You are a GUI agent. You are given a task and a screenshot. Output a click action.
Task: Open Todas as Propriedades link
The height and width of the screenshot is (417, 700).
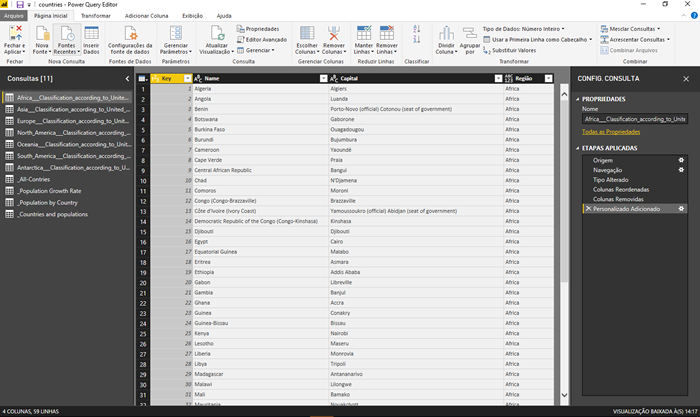pyautogui.click(x=611, y=132)
